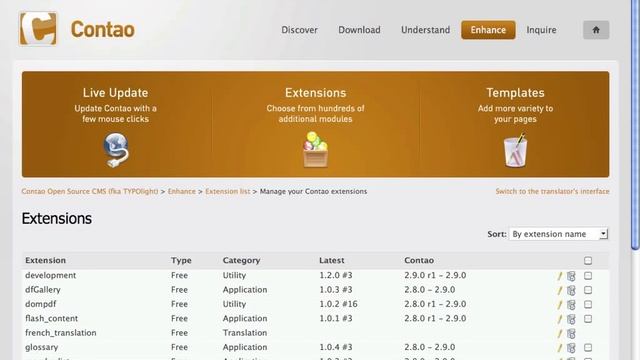
Task: Click the 'Latest' column header
Action: (x=331, y=260)
